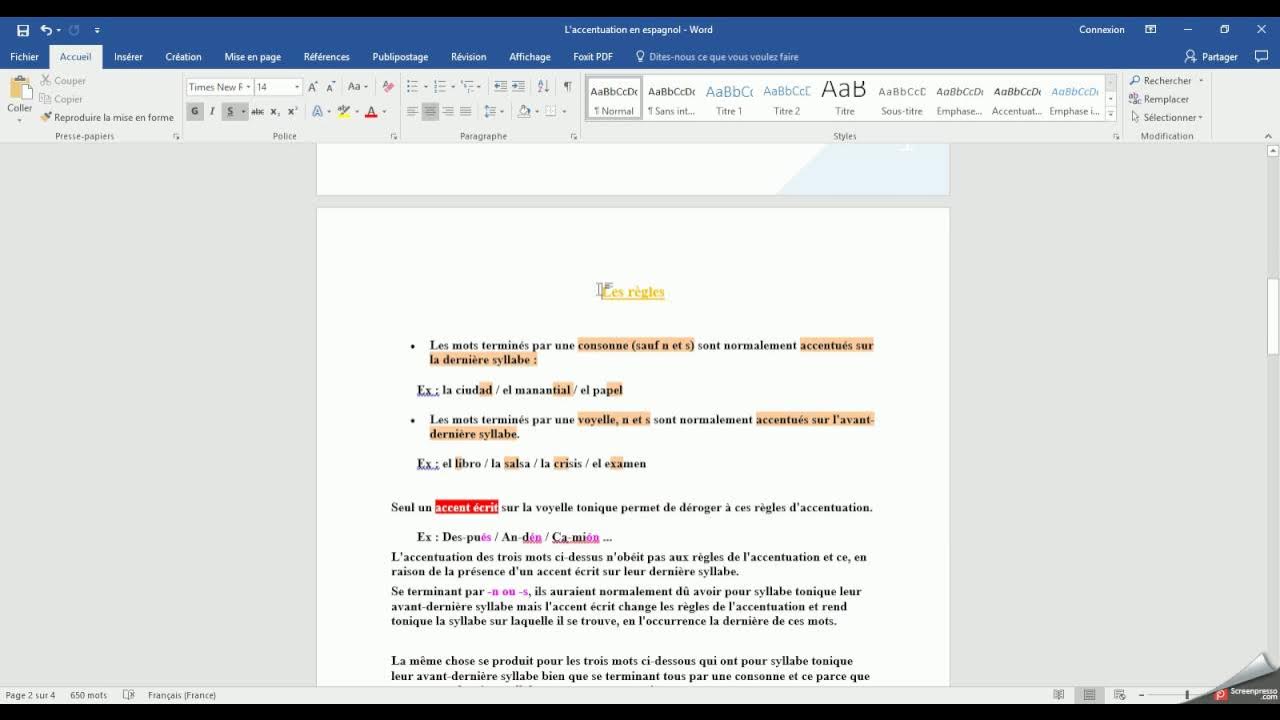
Task: Switch to the Révision tab
Action: coord(468,57)
